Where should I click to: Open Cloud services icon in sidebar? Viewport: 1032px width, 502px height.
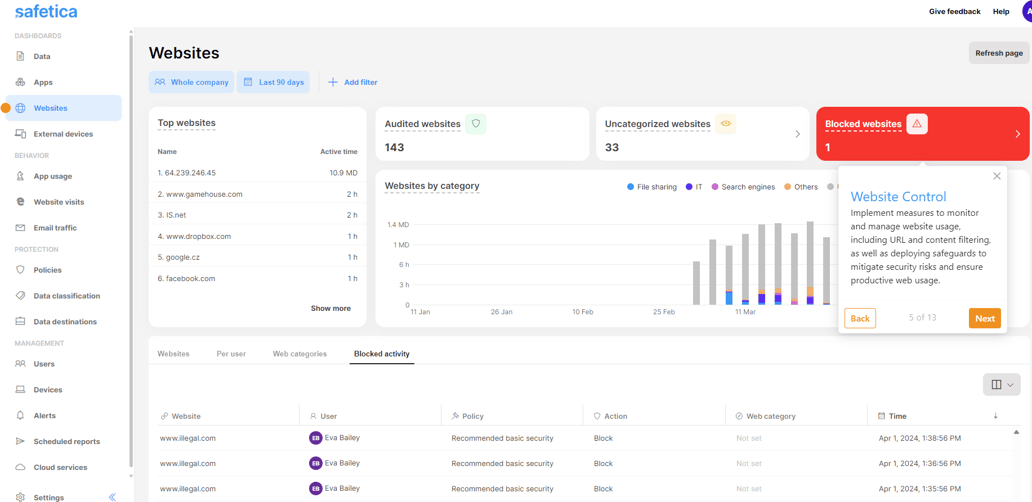(20, 467)
